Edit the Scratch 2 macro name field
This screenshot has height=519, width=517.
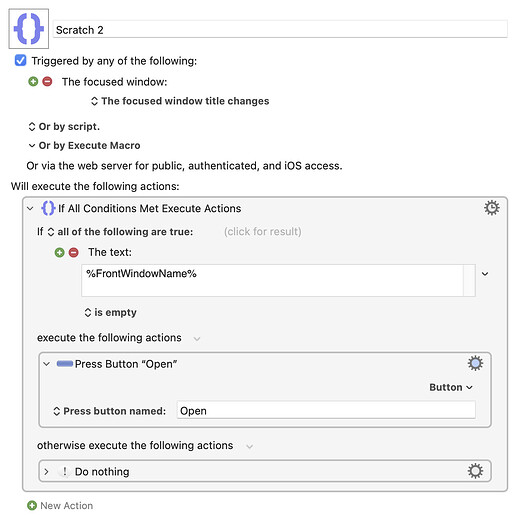pyautogui.click(x=280, y=30)
